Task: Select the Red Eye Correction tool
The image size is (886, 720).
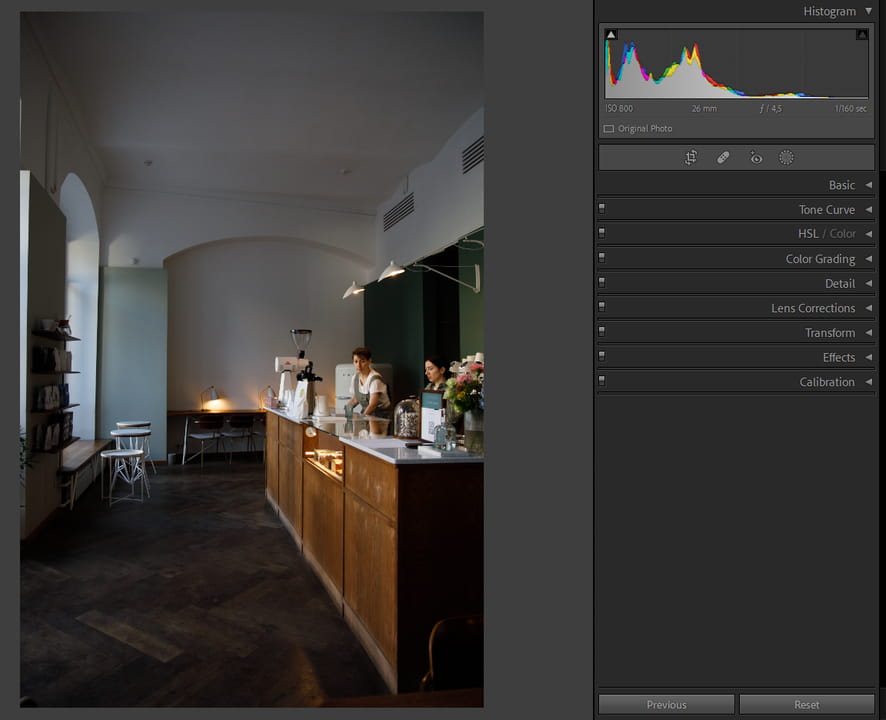Action: pyautogui.click(x=755, y=158)
